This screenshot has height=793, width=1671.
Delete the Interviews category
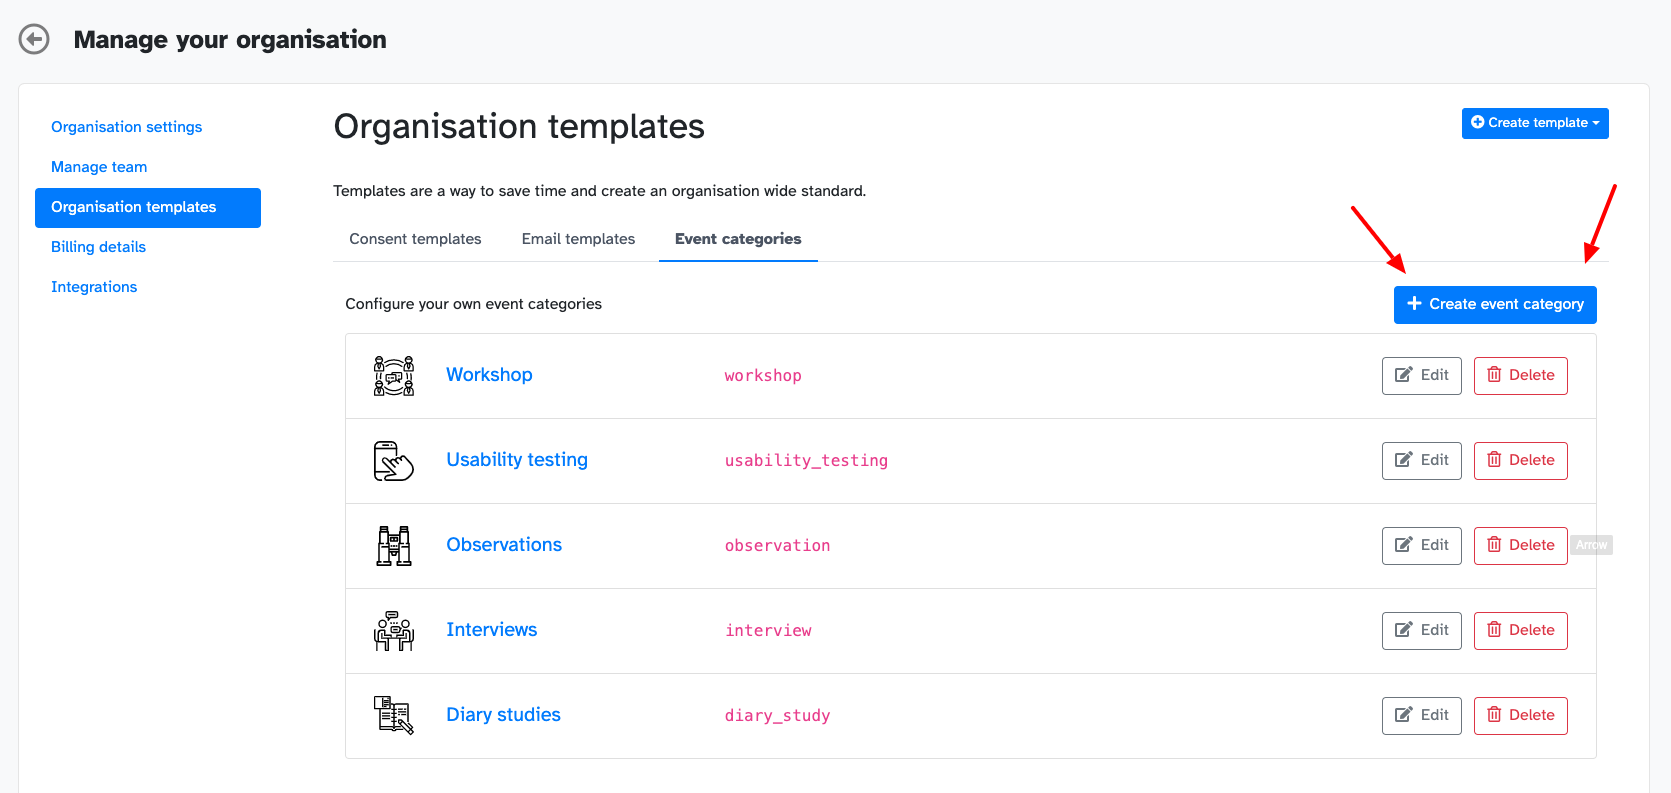[x=1520, y=631]
